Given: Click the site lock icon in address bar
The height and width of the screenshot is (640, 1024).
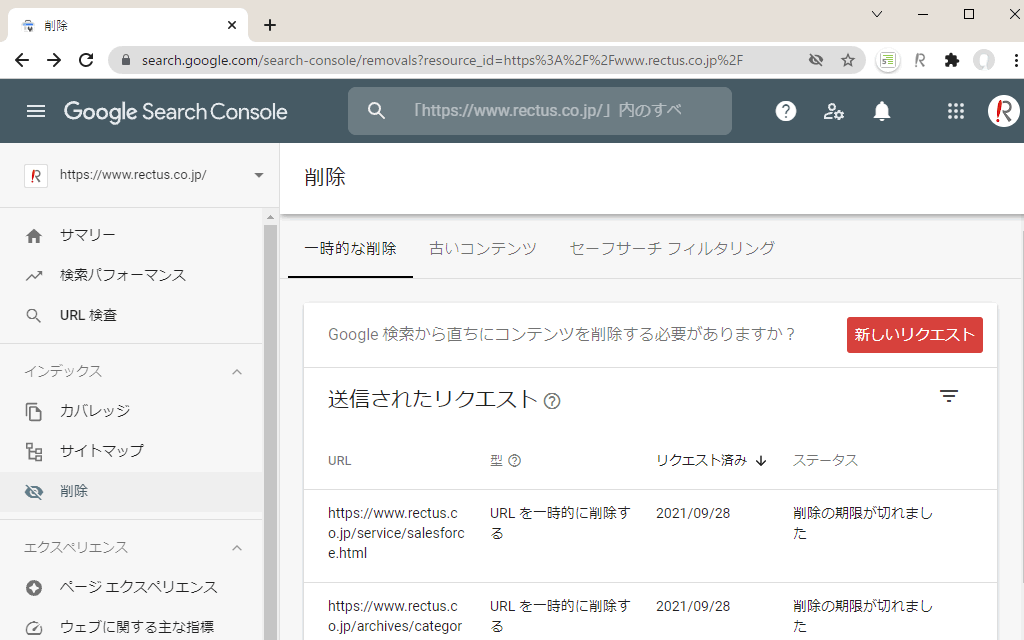Looking at the screenshot, I should pyautogui.click(x=126, y=60).
